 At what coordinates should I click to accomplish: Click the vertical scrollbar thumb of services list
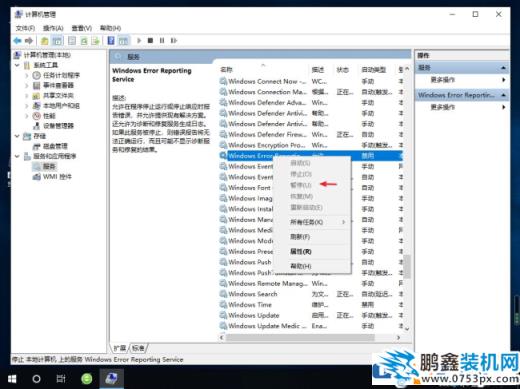coord(407,266)
